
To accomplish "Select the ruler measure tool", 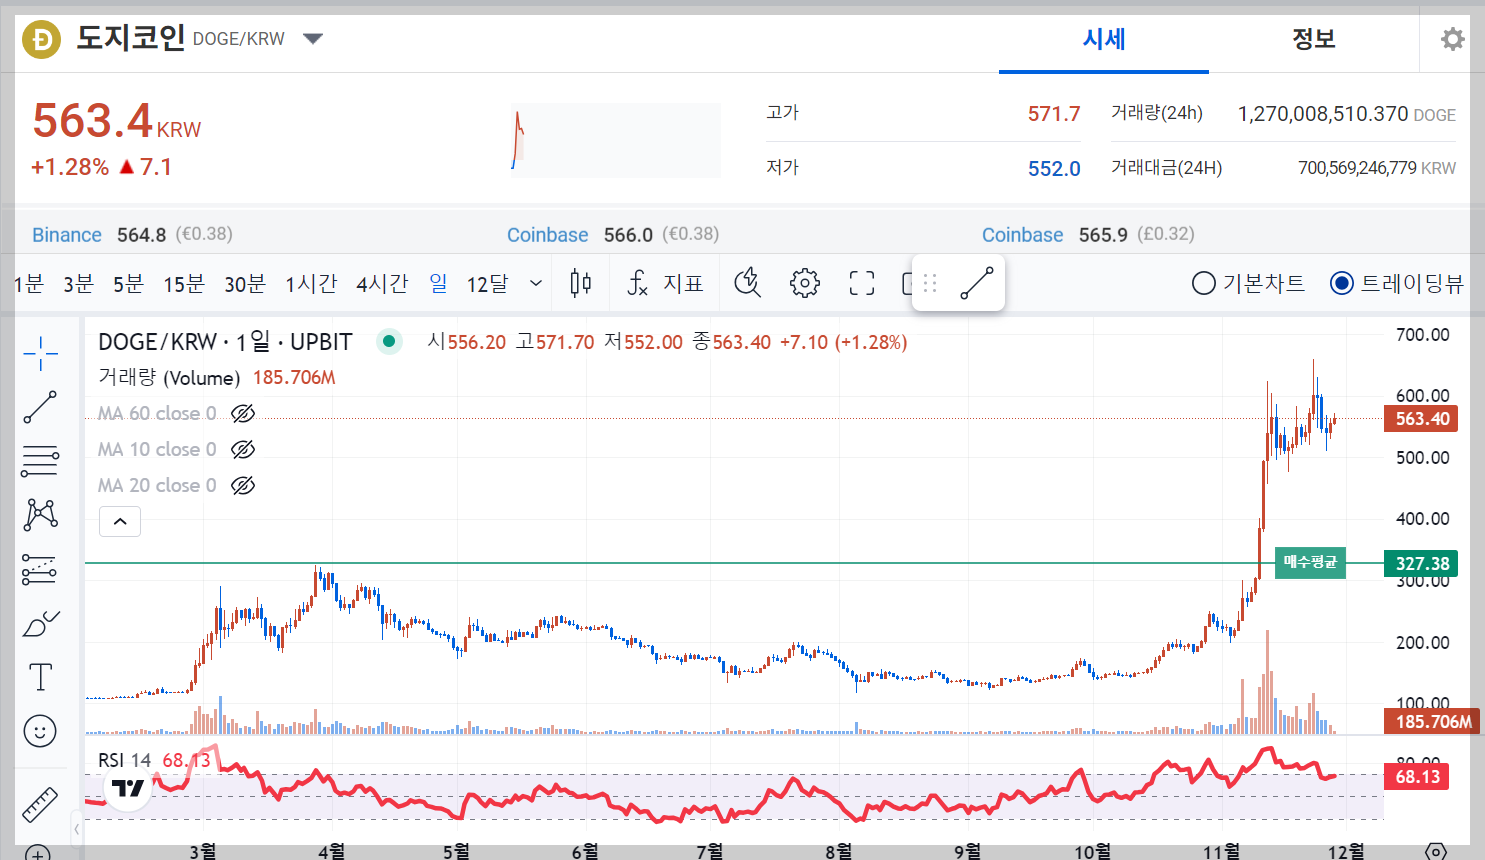I will 40,803.
